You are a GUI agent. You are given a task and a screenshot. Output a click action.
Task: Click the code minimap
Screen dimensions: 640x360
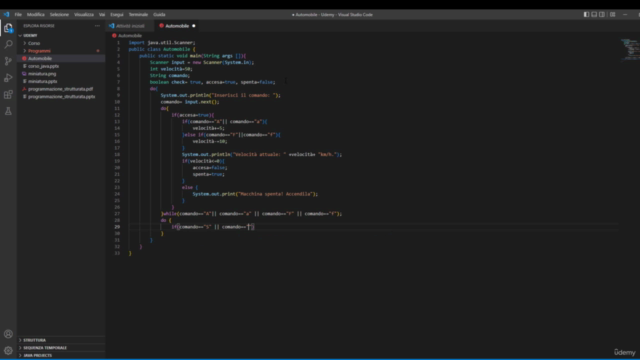629,49
